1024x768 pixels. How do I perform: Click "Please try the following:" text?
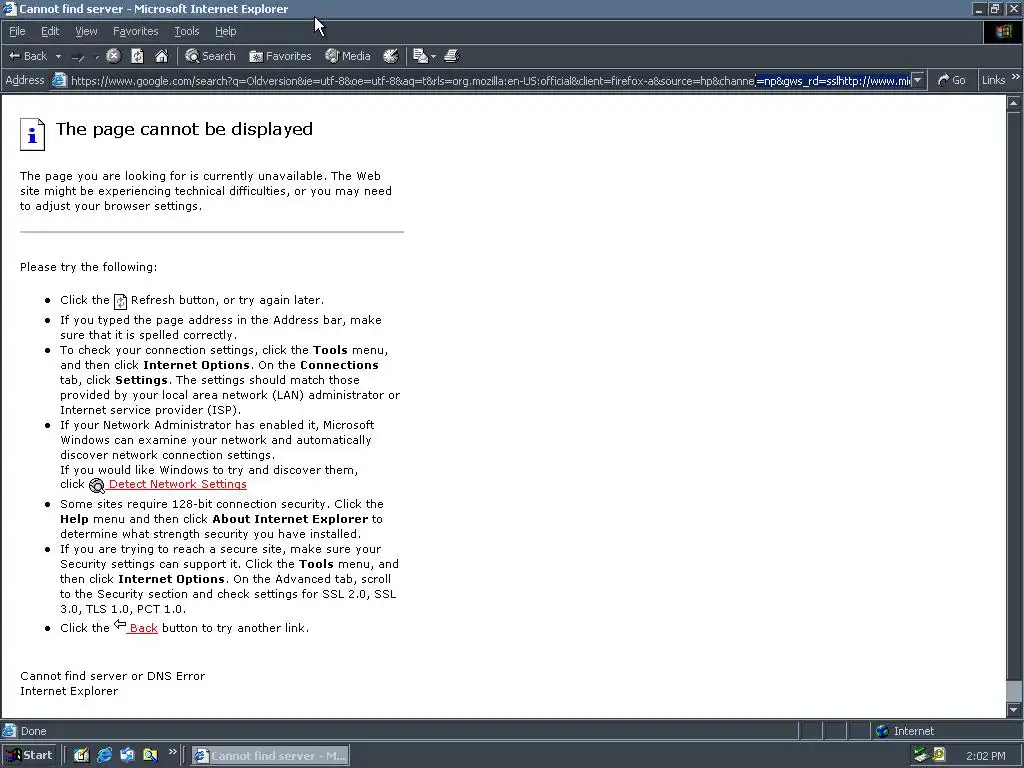click(x=88, y=267)
